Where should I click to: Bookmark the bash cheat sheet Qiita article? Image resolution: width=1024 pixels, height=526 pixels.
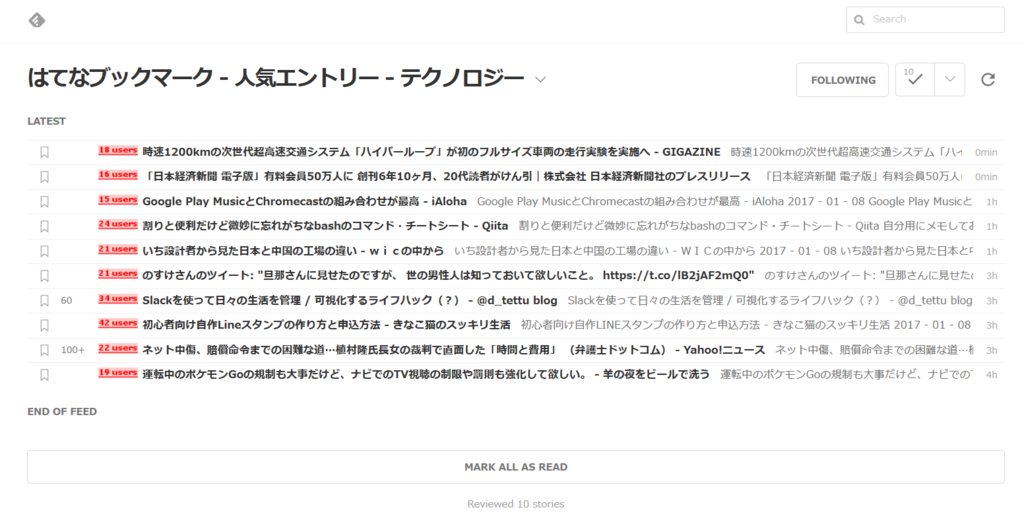coord(44,226)
